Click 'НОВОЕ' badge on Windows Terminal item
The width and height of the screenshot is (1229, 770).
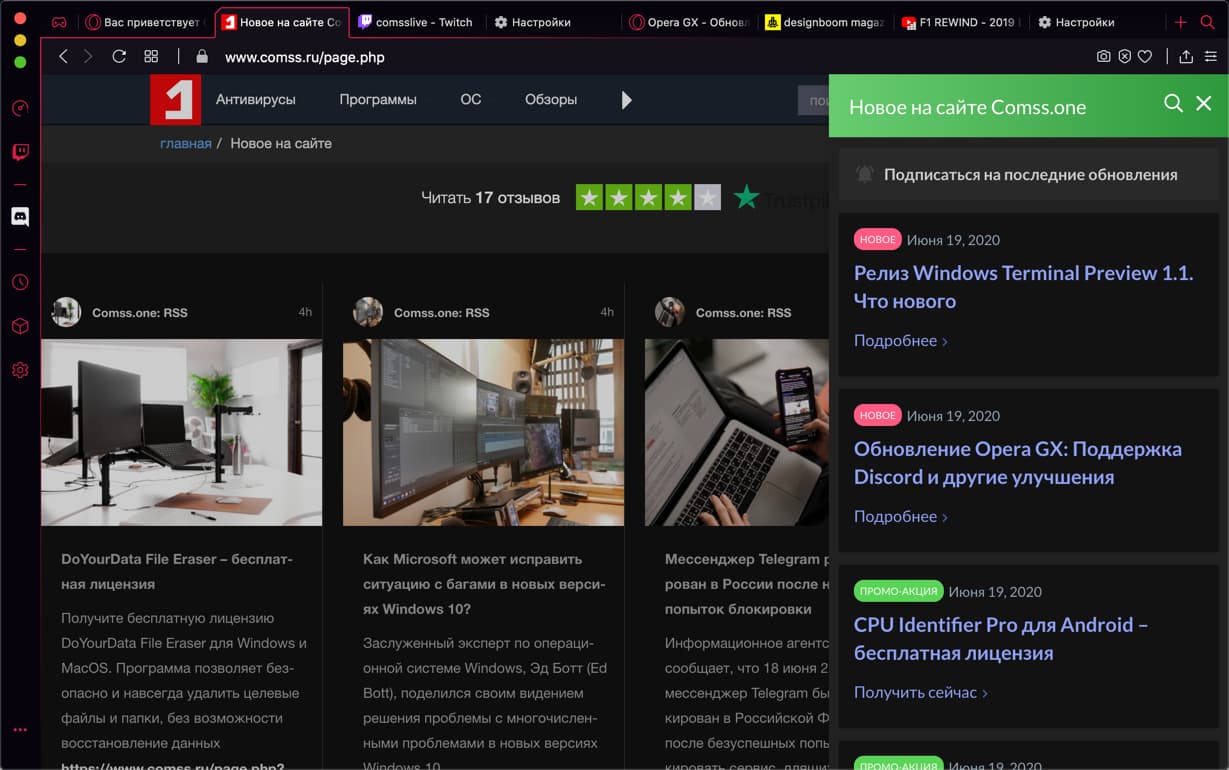coord(878,239)
